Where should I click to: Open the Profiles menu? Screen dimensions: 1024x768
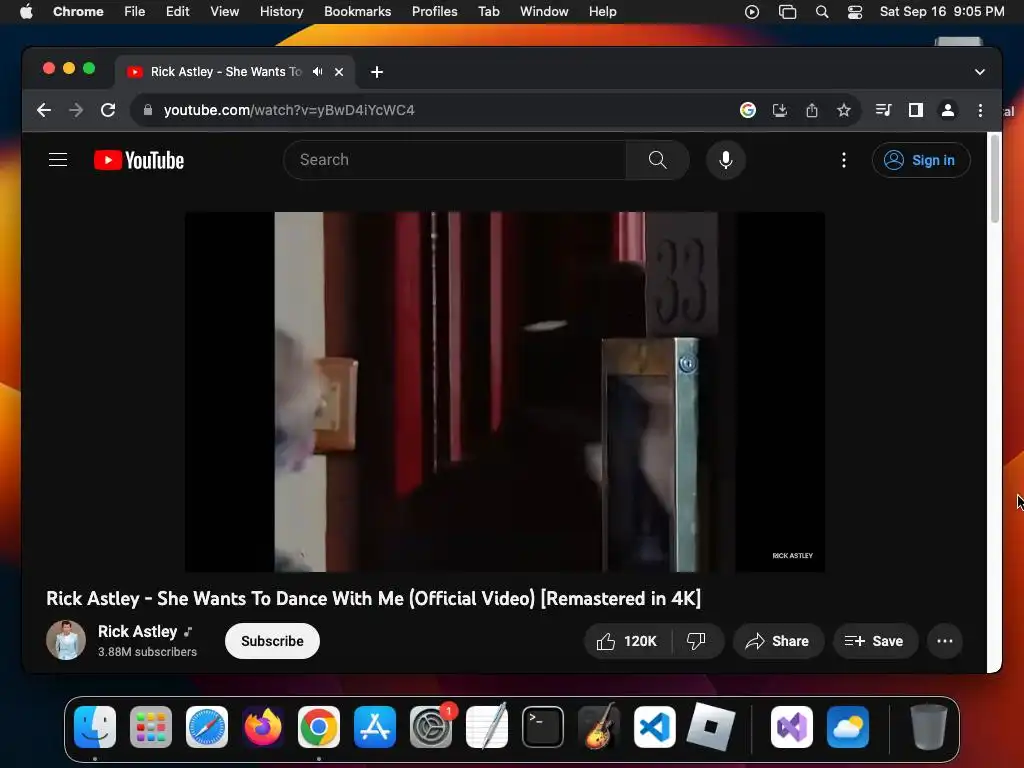[x=434, y=12]
